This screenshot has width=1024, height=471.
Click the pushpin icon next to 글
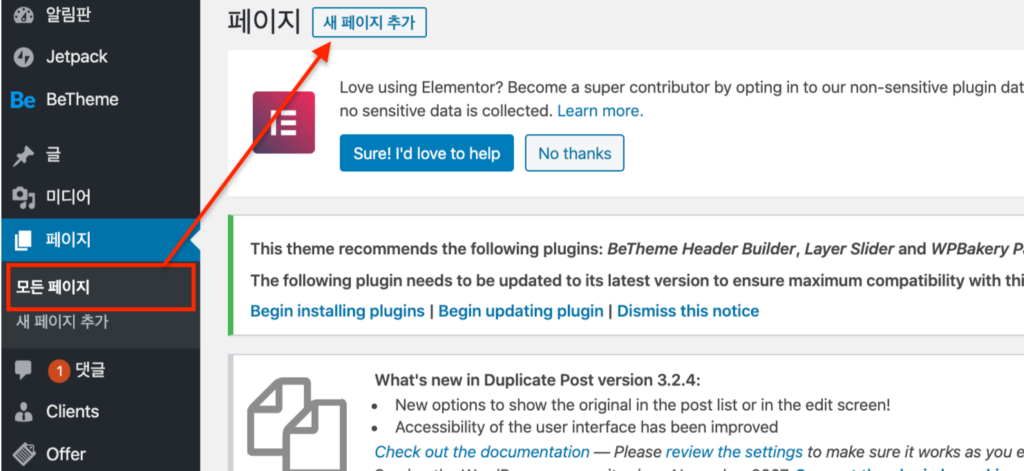coord(22,155)
